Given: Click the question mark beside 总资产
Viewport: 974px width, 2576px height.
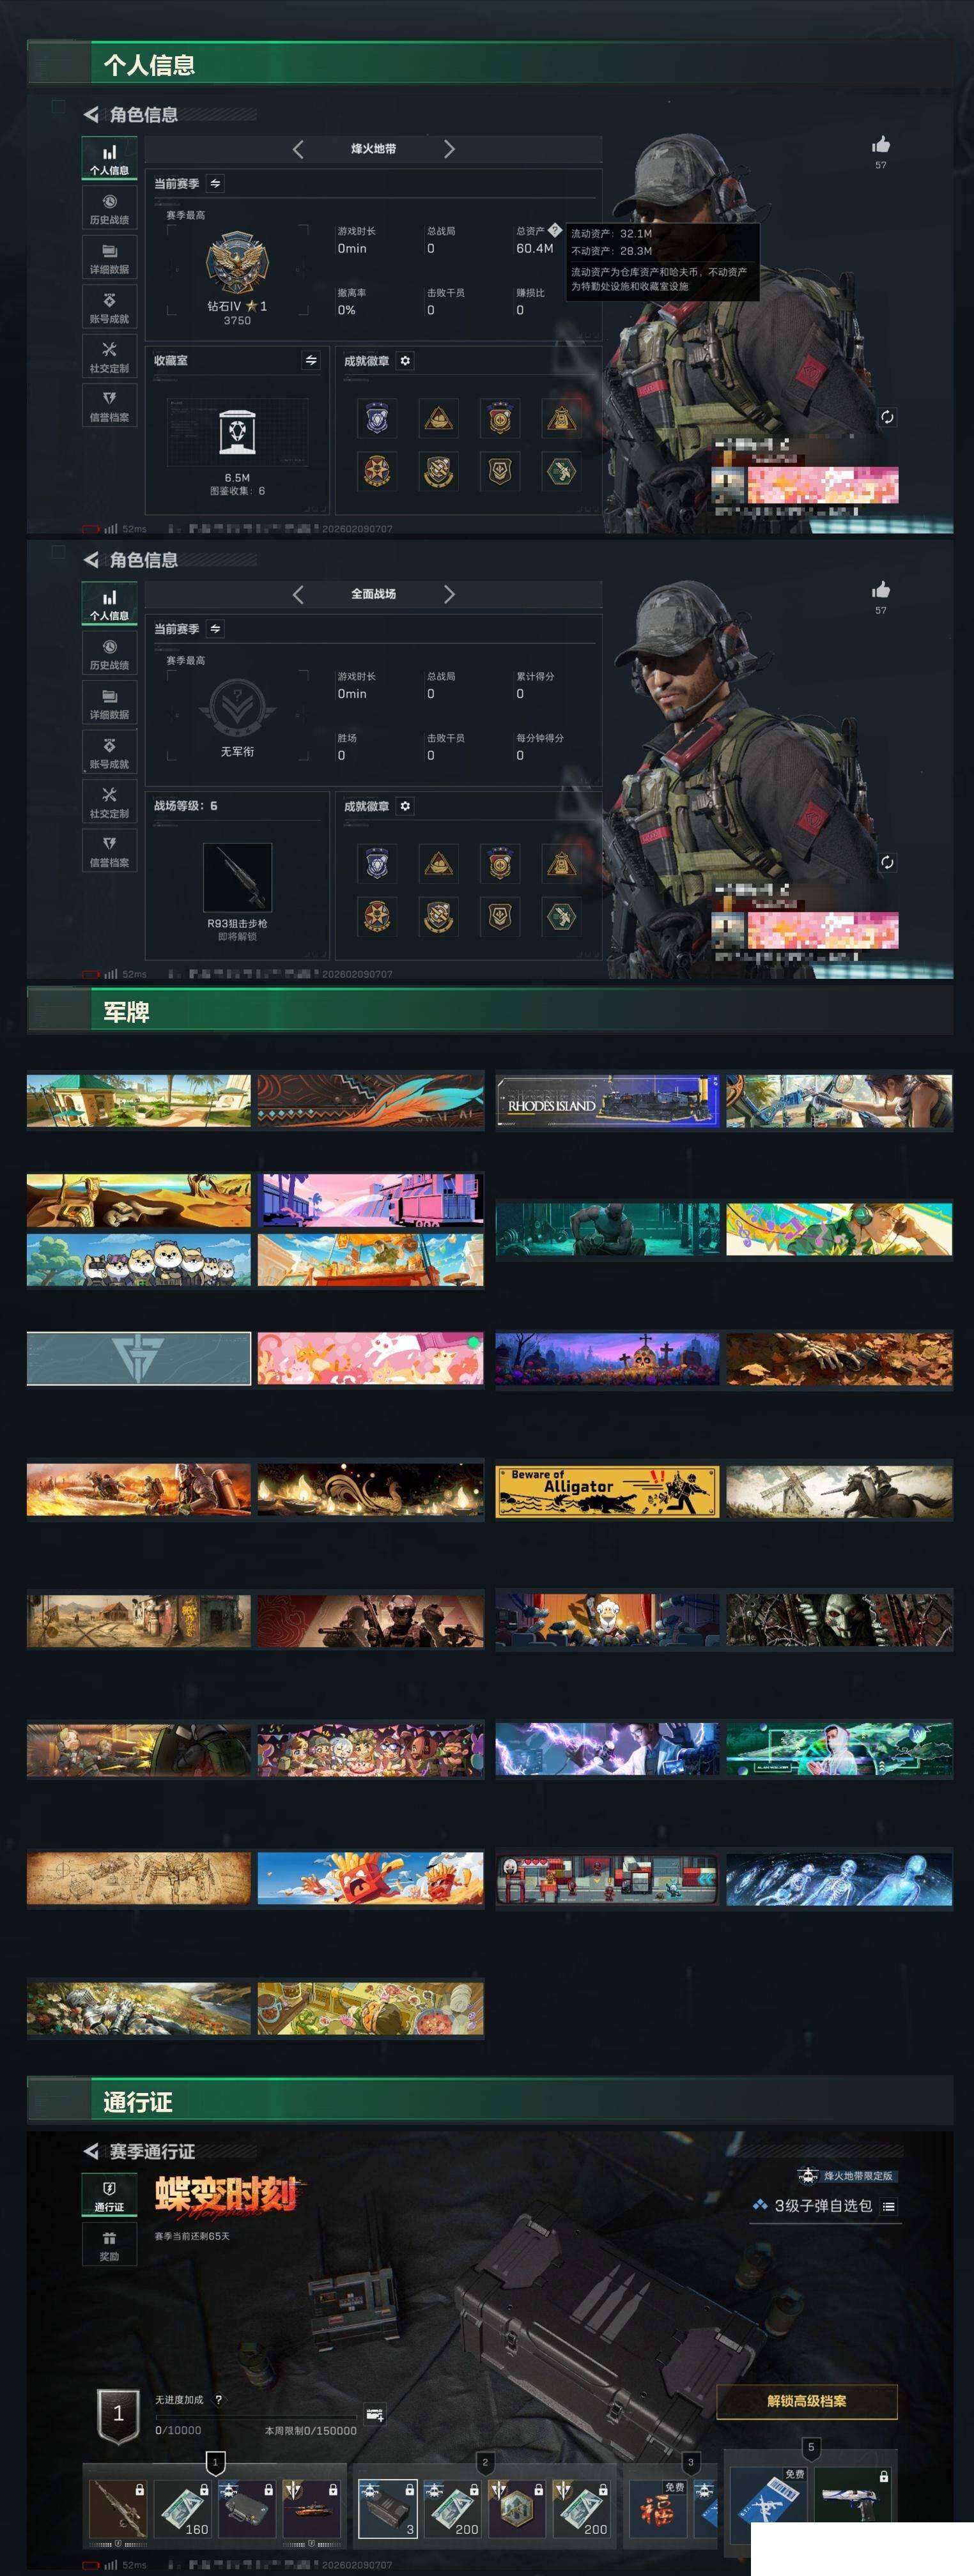Looking at the screenshot, I should click(x=555, y=230).
